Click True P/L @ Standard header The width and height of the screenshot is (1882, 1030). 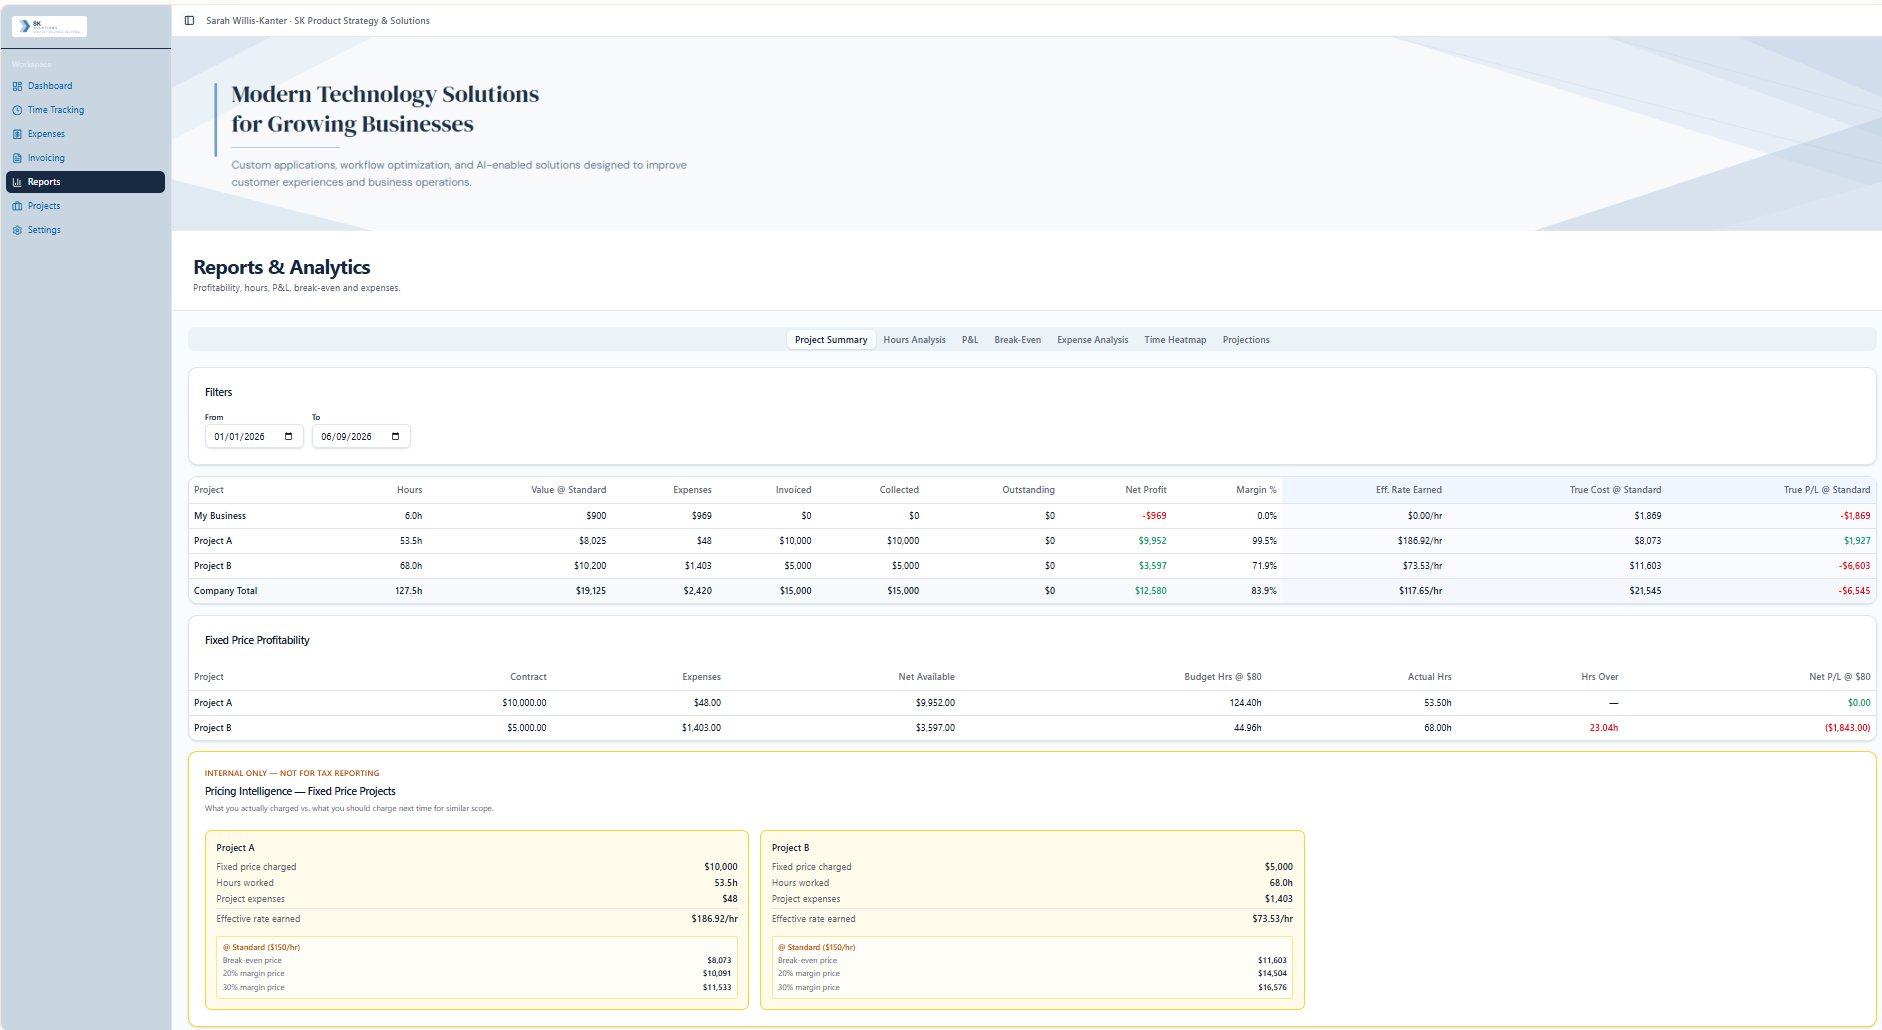coord(1826,490)
